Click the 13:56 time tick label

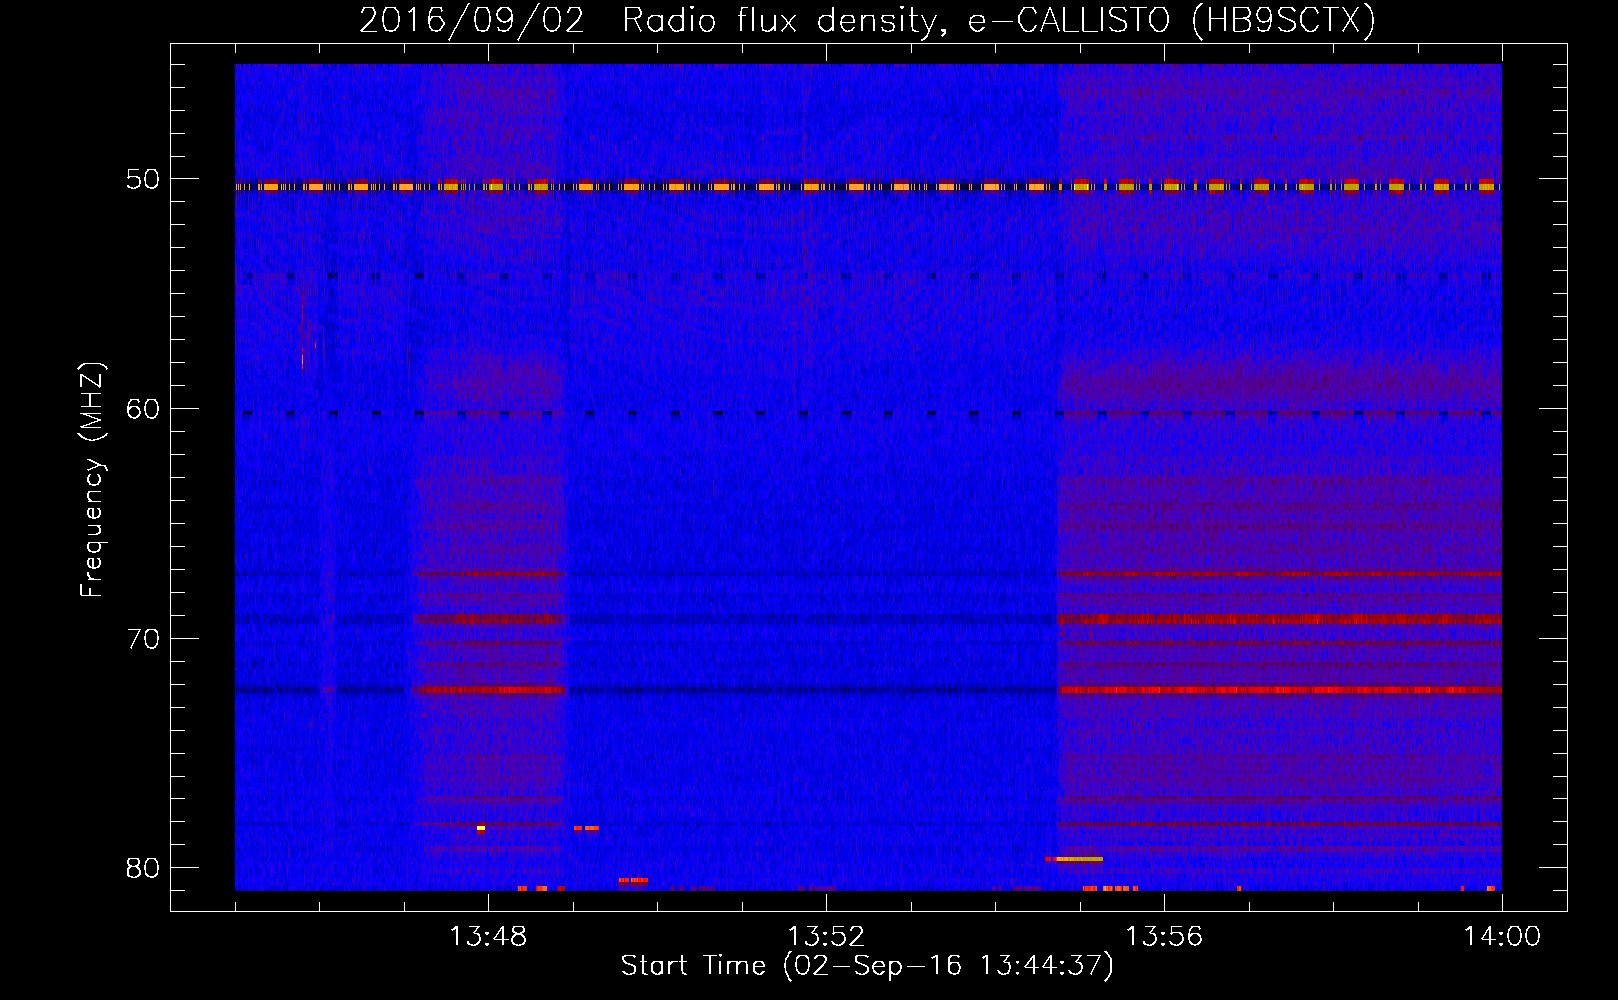(1164, 937)
